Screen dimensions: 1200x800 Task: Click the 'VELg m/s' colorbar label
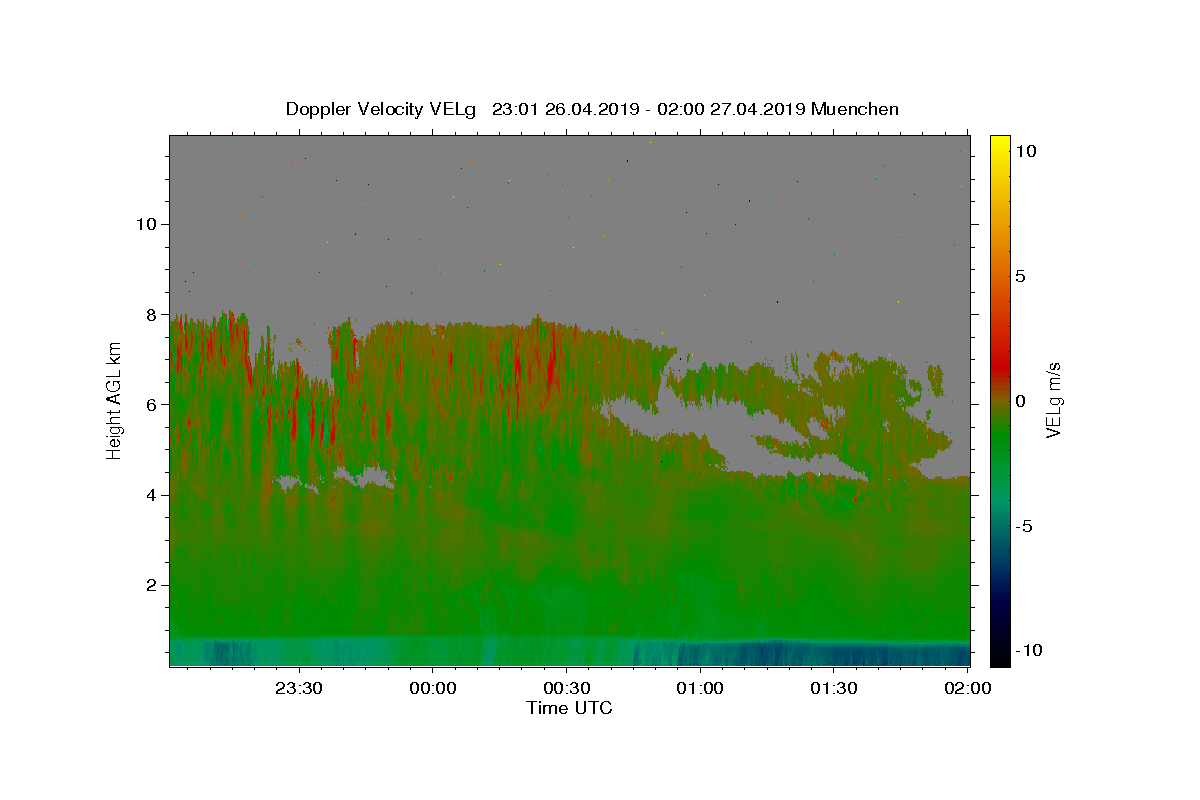tap(1053, 400)
